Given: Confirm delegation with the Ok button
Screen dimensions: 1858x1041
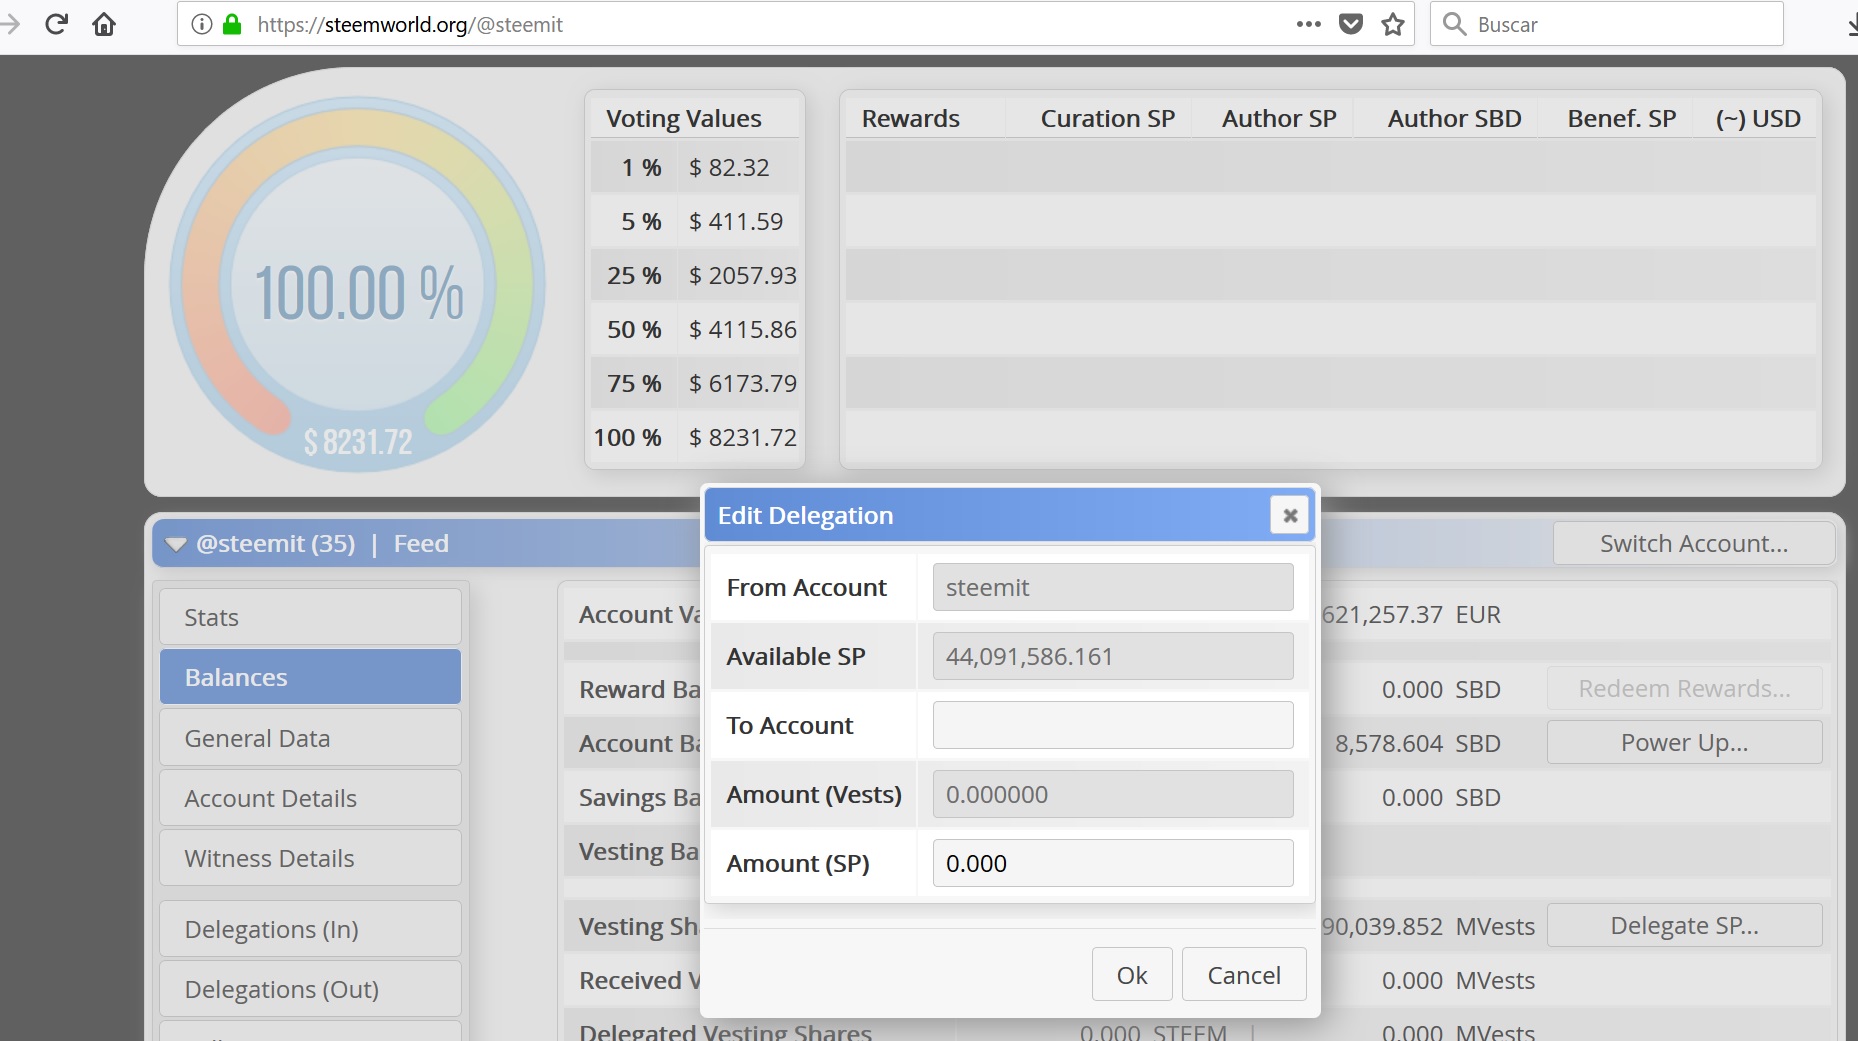Looking at the screenshot, I should coord(1132,975).
